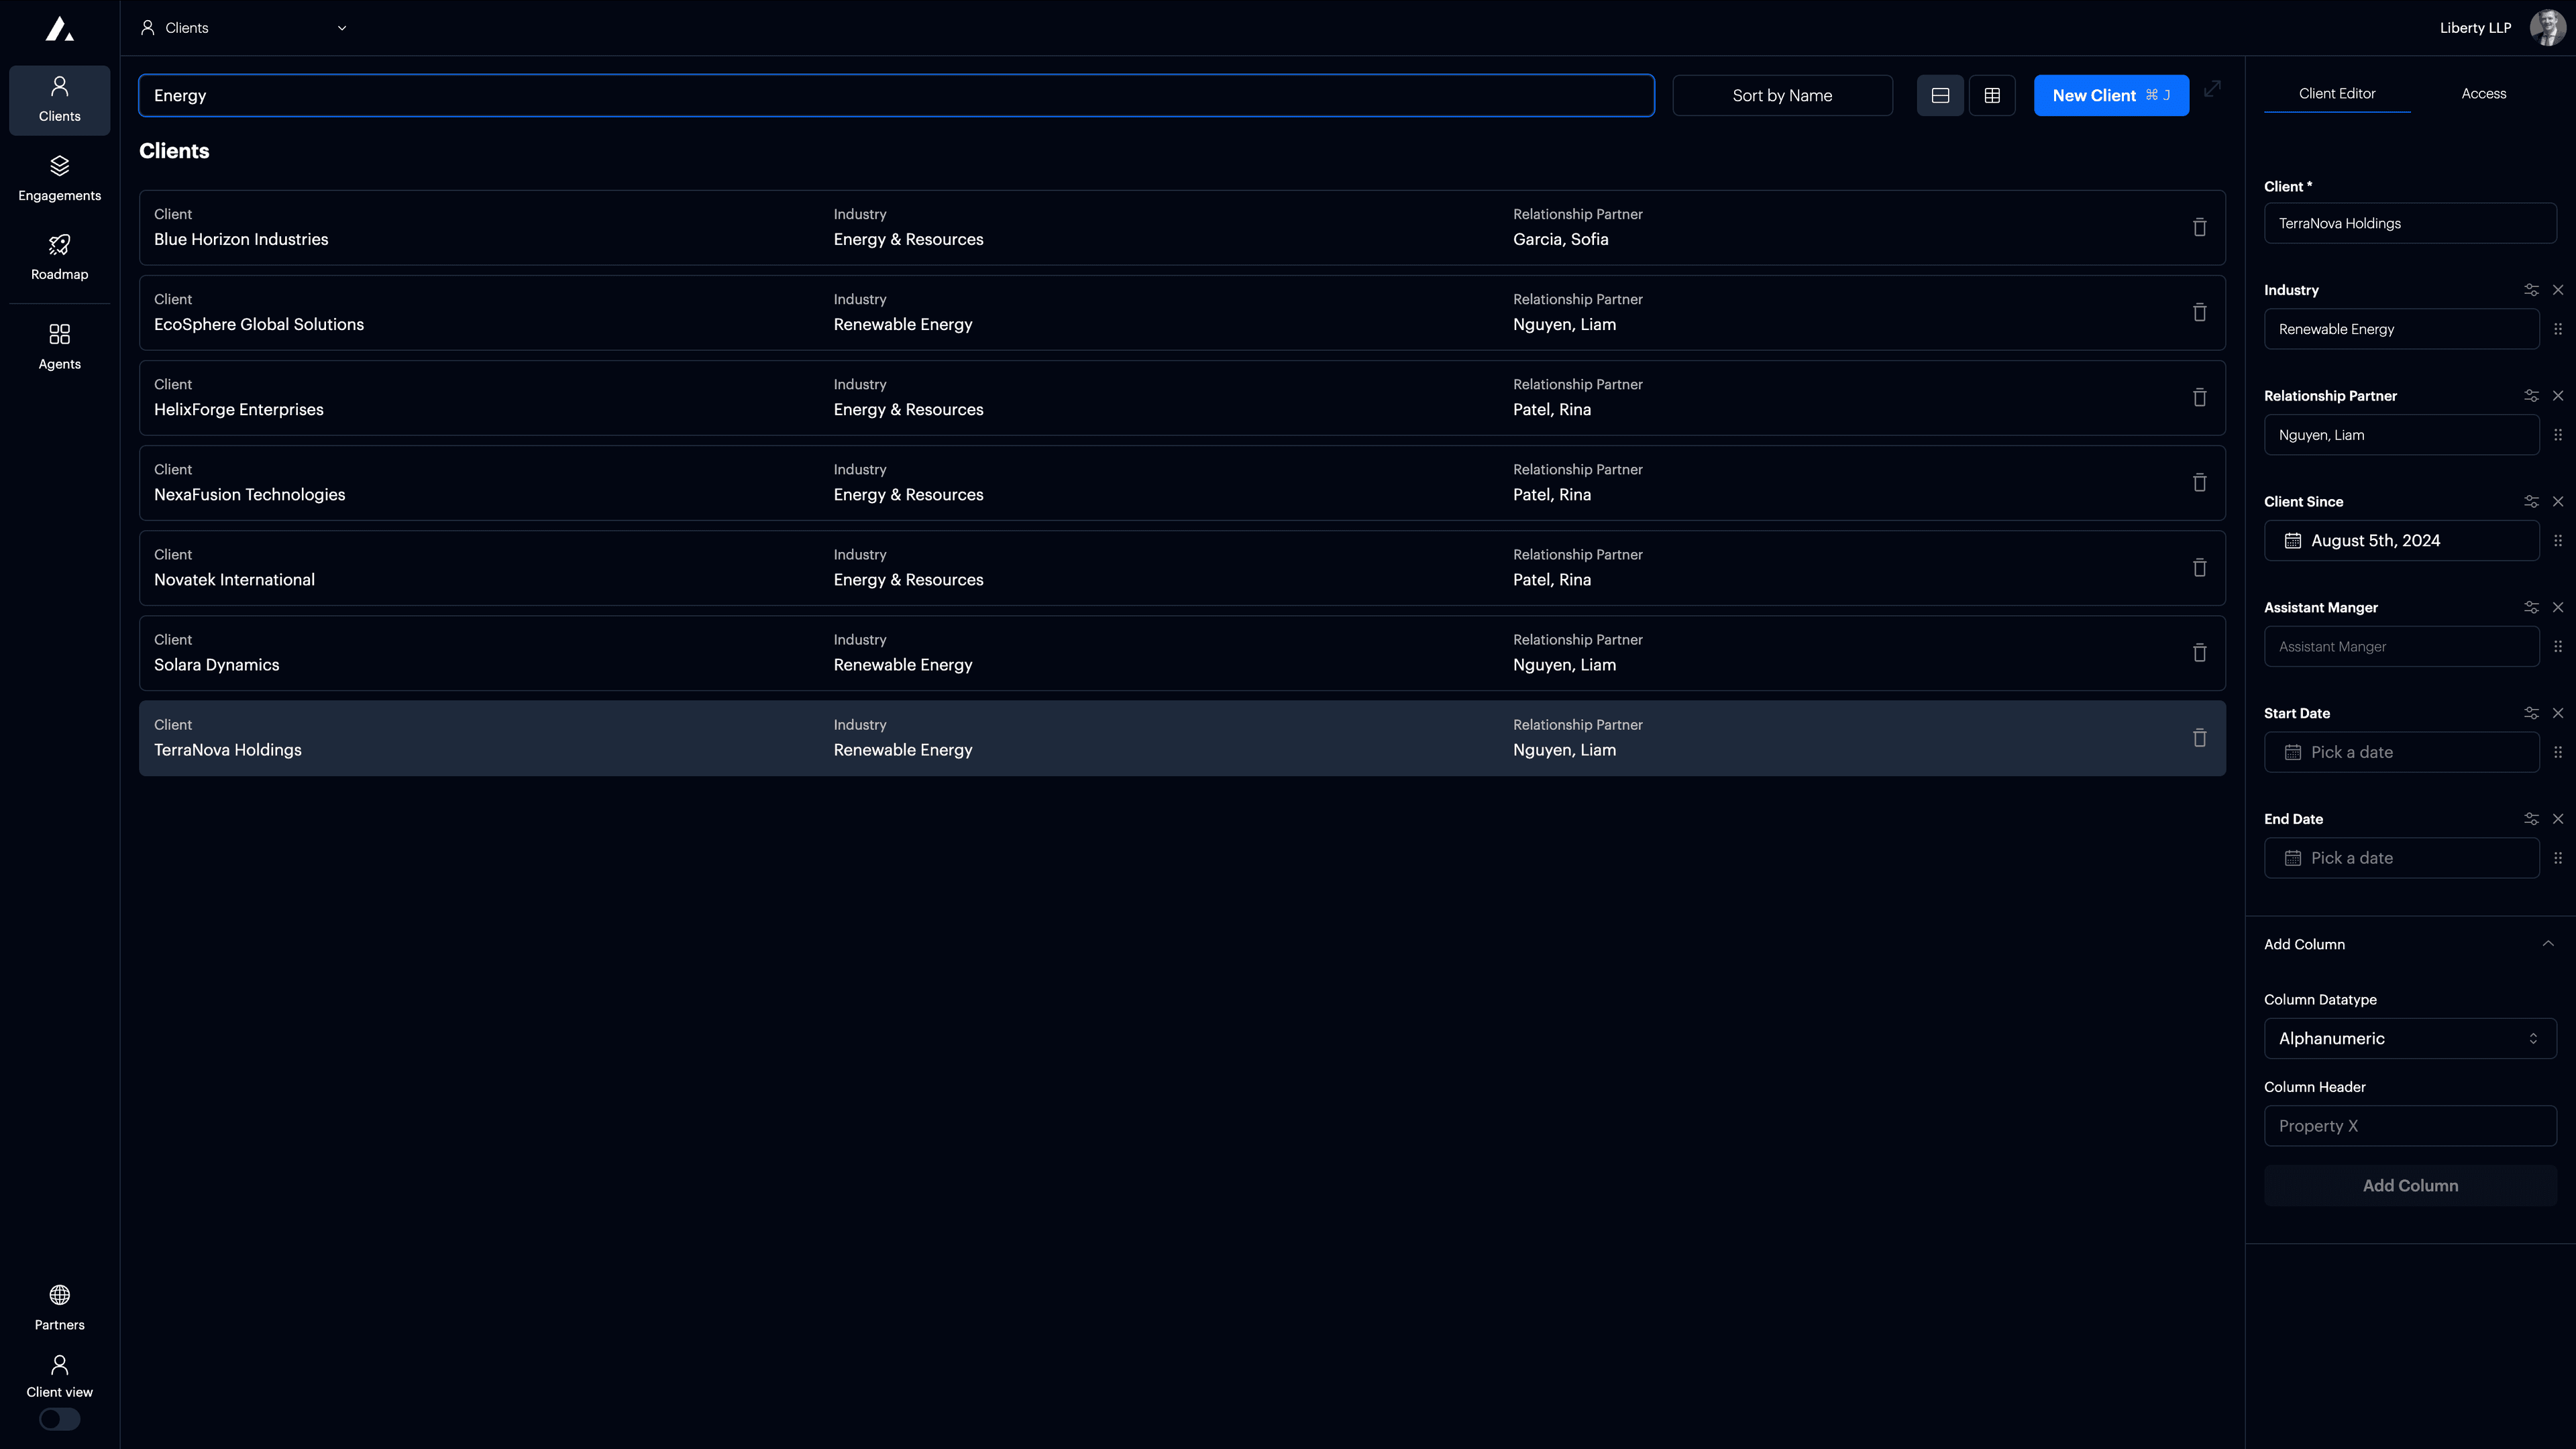Click the expand arrows icon beside New Client
The image size is (2576, 1449).
[x=2212, y=89]
